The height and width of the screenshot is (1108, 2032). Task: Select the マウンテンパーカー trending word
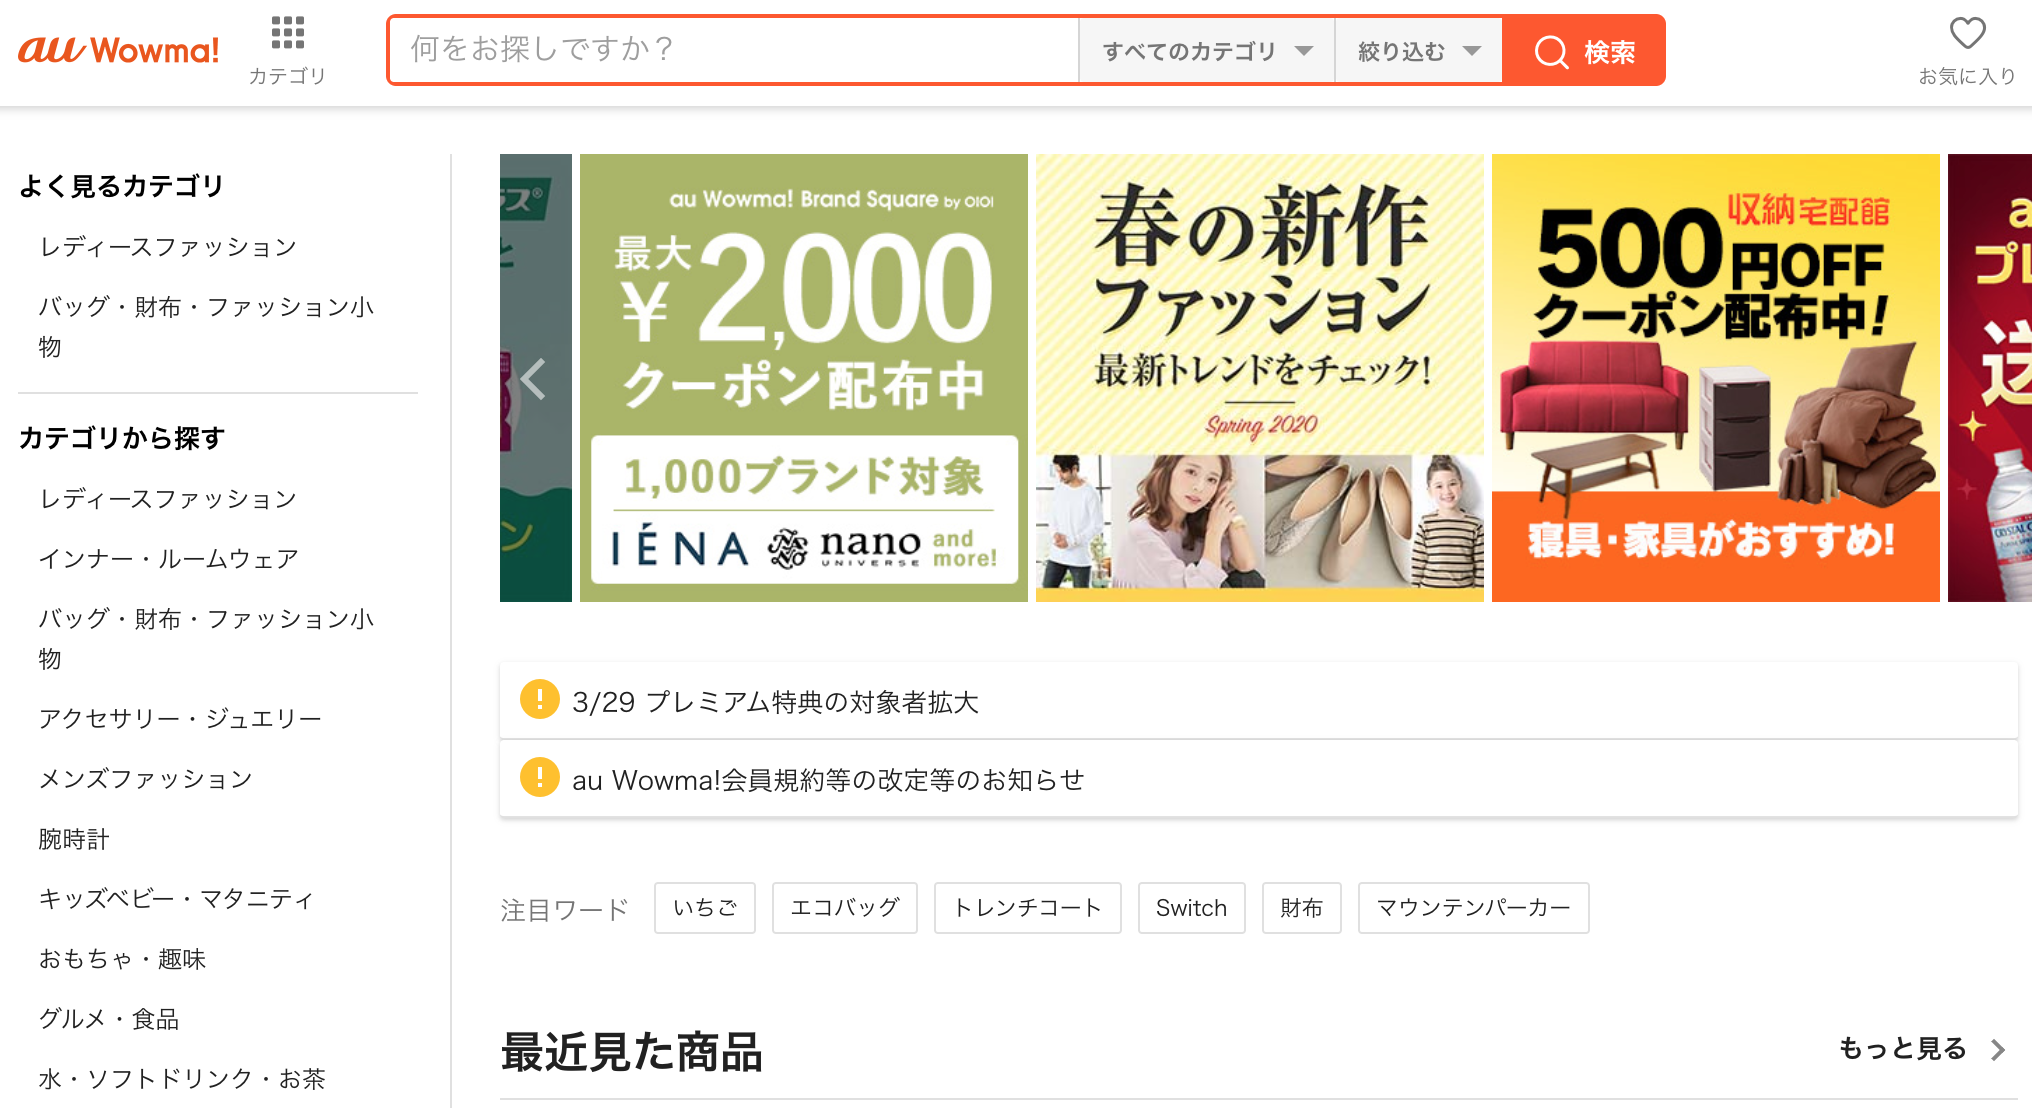[x=1474, y=908]
